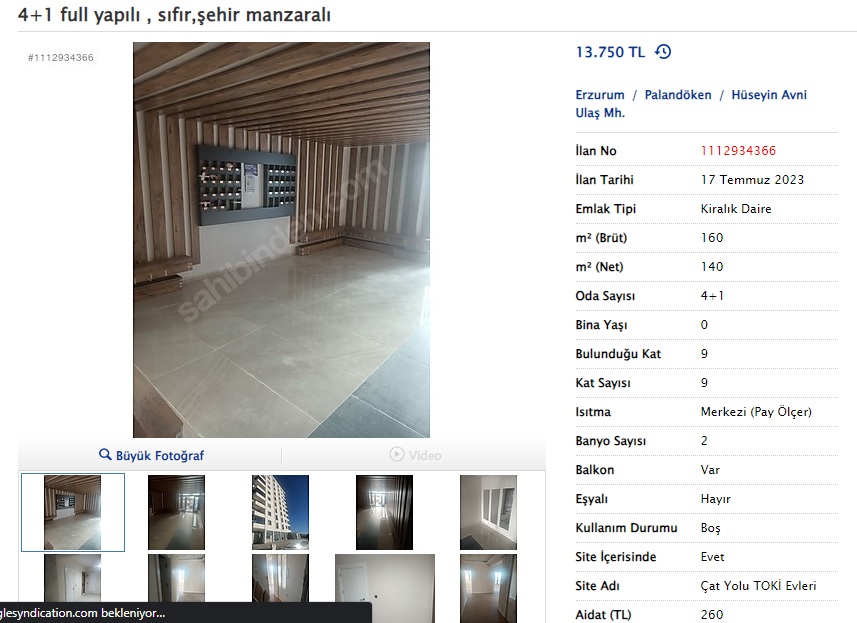Select the building exterior thumbnail
This screenshot has width=857, height=623.
pos(280,512)
